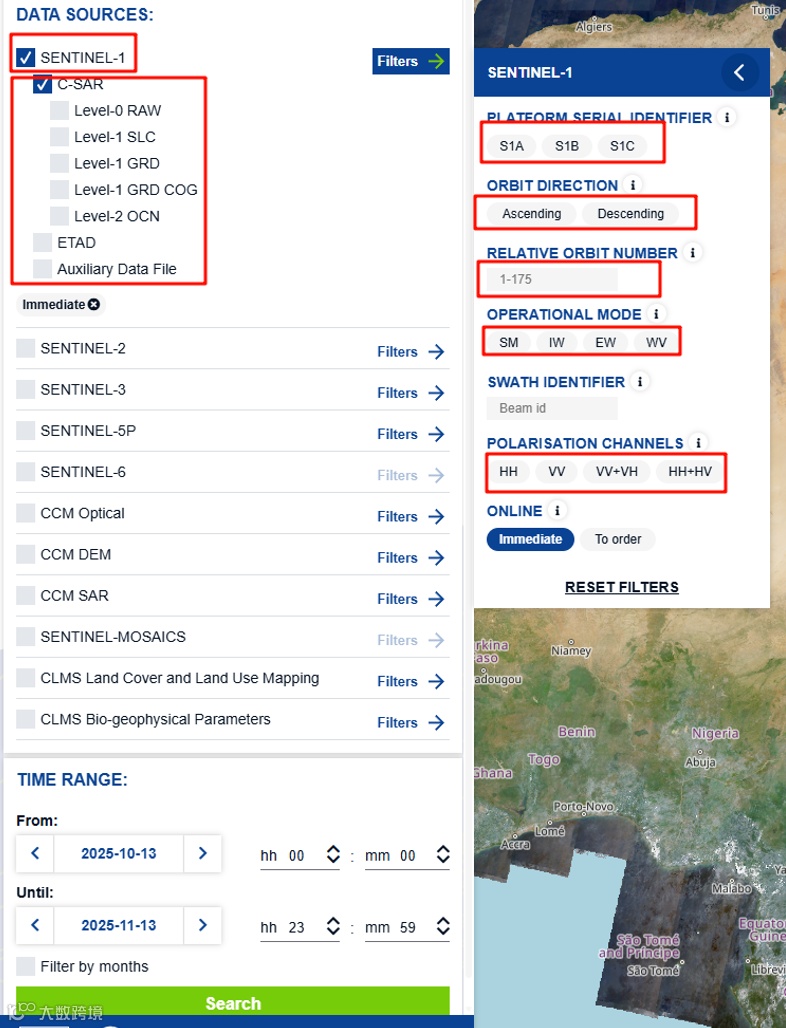Open the highlighted SENTINEL-1 Filters button
The image size is (786, 1028).
click(x=411, y=61)
